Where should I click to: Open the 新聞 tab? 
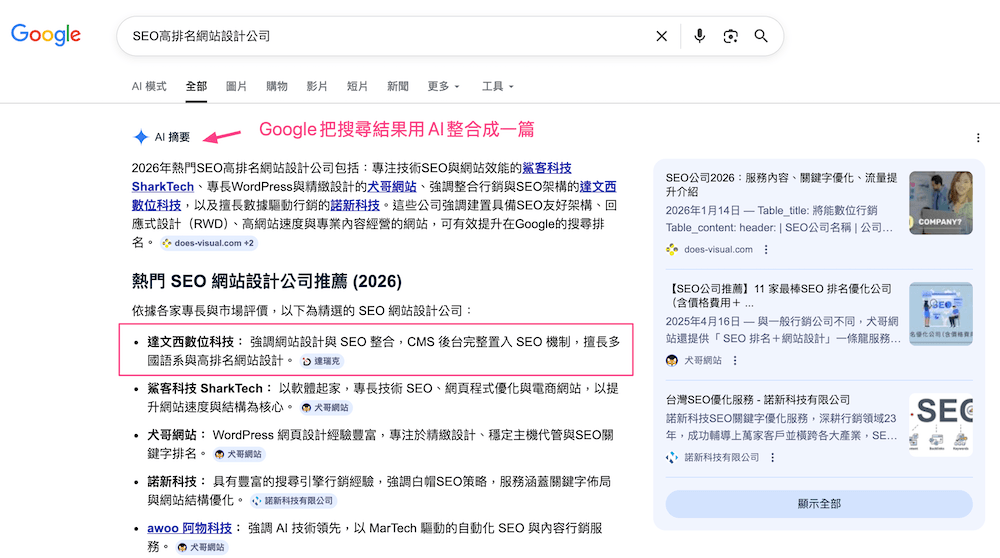(397, 86)
